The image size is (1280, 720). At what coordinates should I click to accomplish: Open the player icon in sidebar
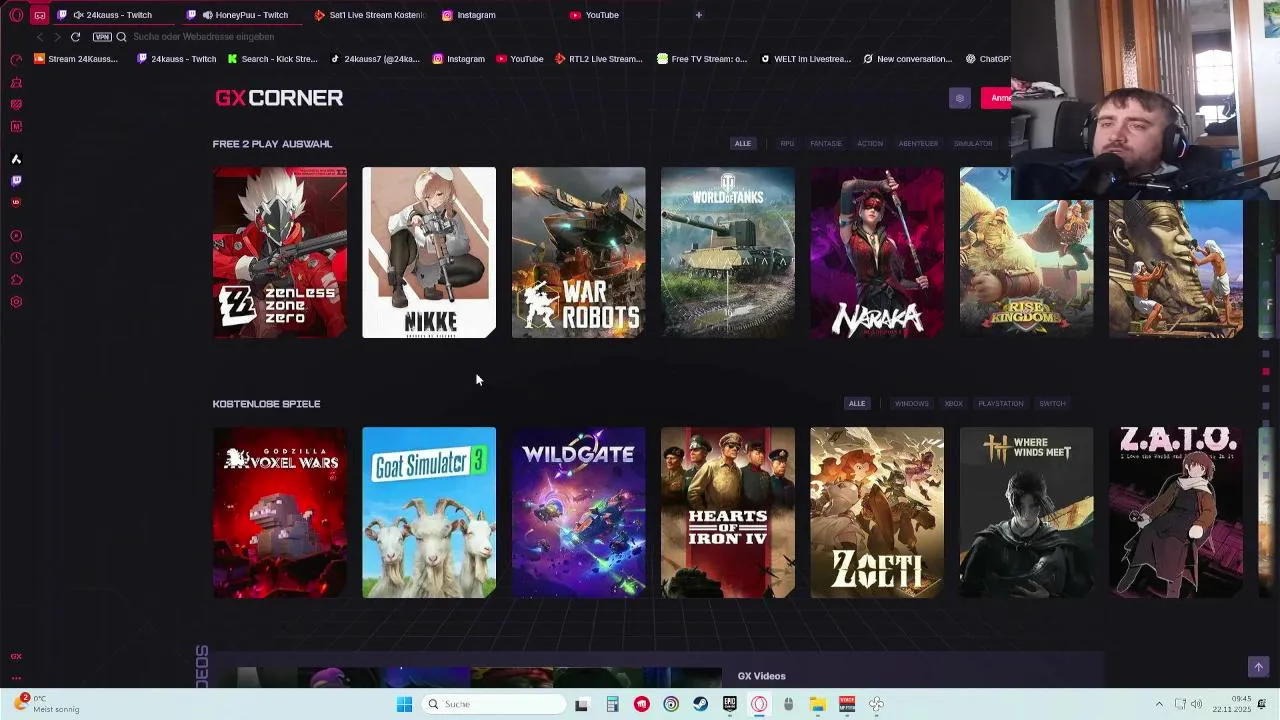[x=16, y=236]
